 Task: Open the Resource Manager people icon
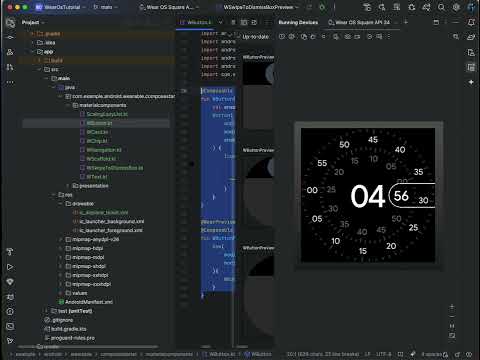click(x=10, y=52)
